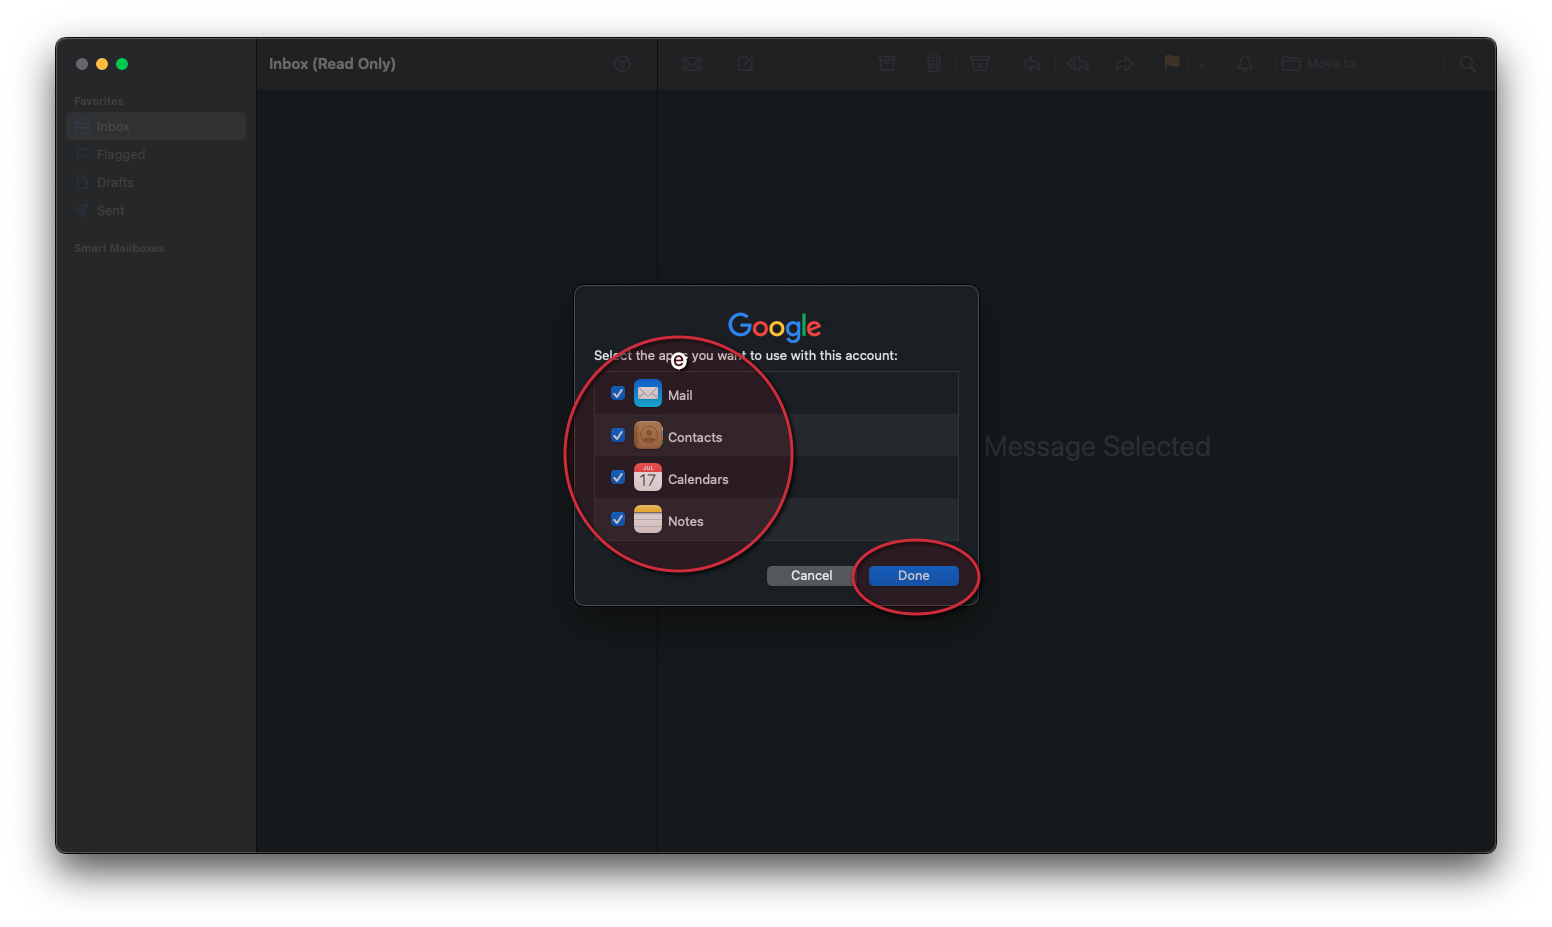Click the Notes label text
Screen dimensions: 1552x927
click(x=686, y=521)
